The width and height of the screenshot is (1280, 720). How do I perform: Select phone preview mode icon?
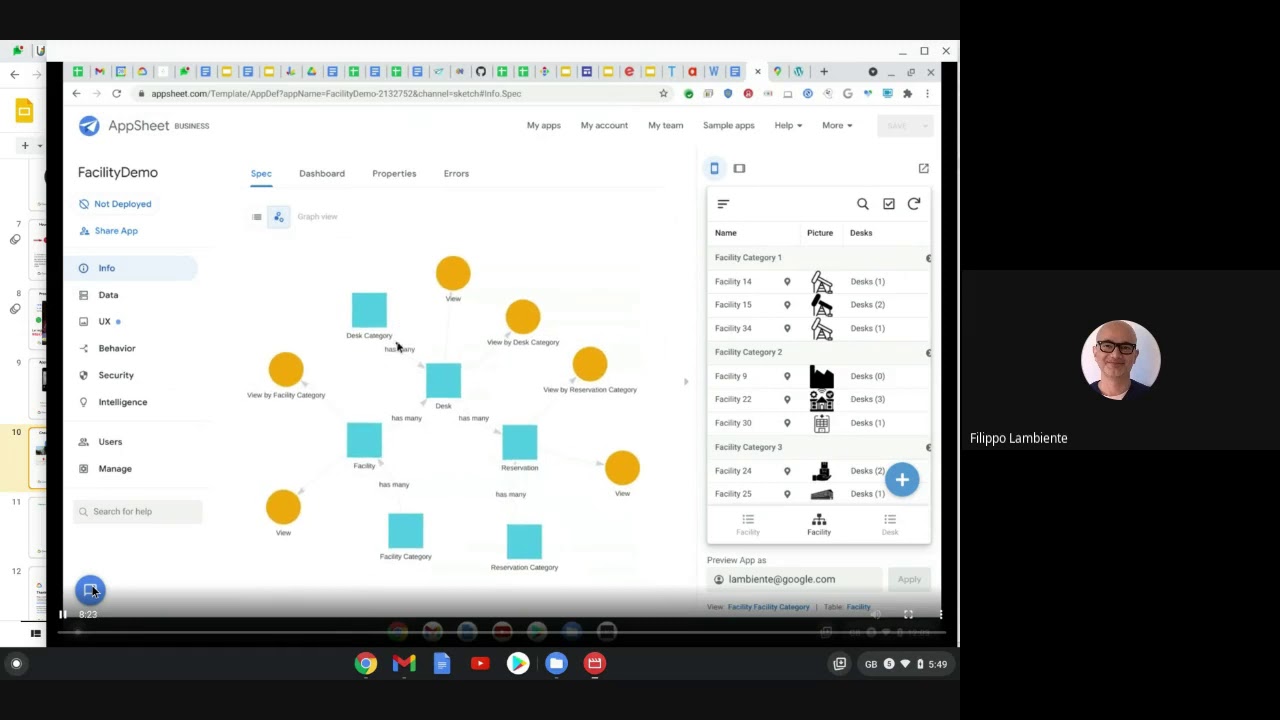[714, 169]
